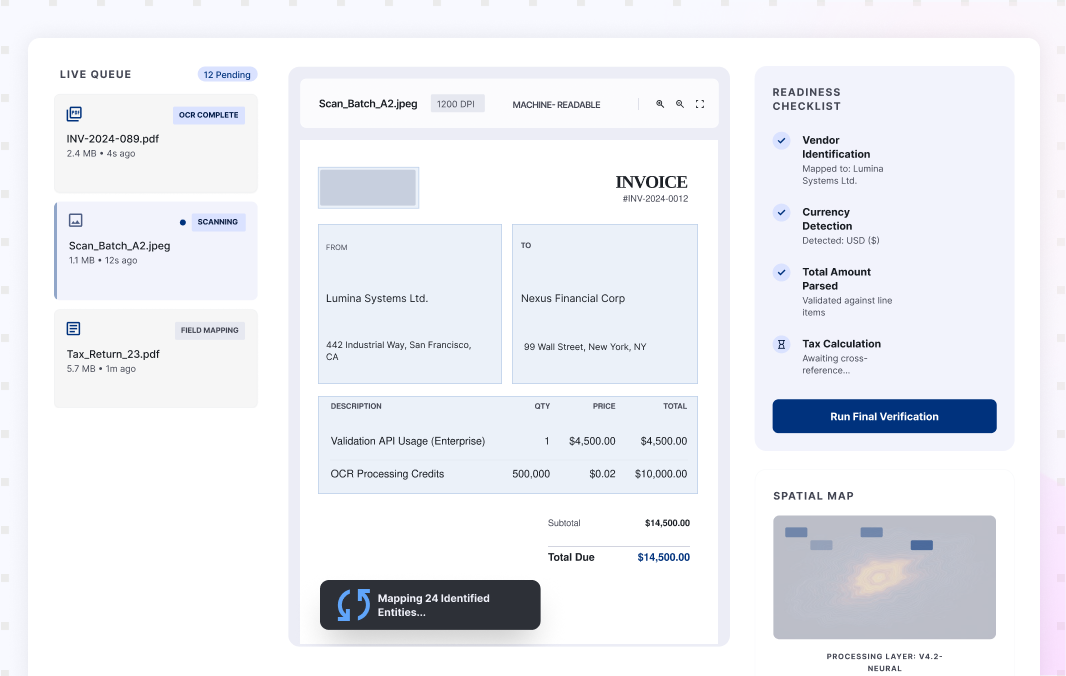
Task: Click image icon on Scan_Batch_A2.jpeg card
Action: point(75,220)
